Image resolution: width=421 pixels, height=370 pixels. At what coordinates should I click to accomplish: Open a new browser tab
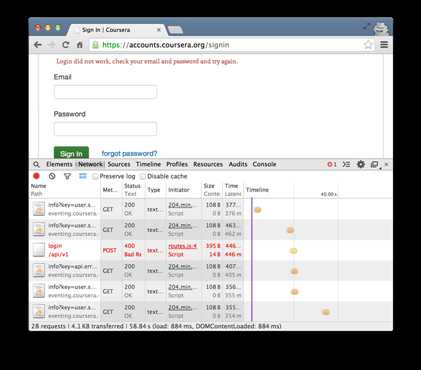(x=175, y=30)
